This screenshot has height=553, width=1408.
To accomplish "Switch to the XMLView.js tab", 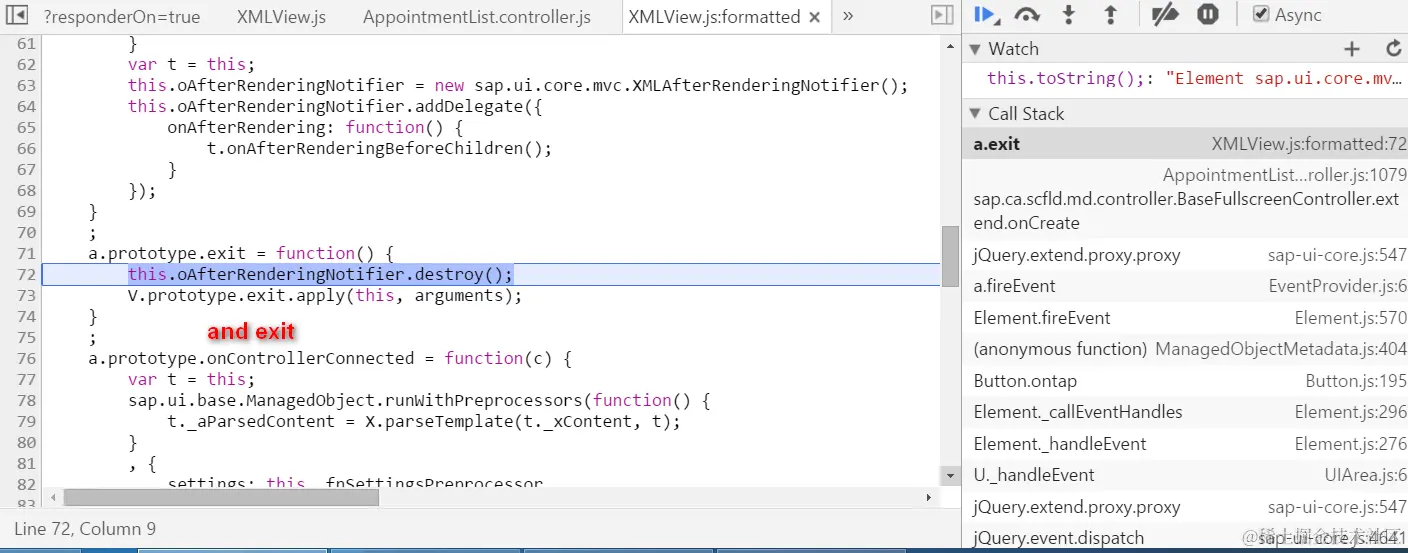I will (281, 17).
